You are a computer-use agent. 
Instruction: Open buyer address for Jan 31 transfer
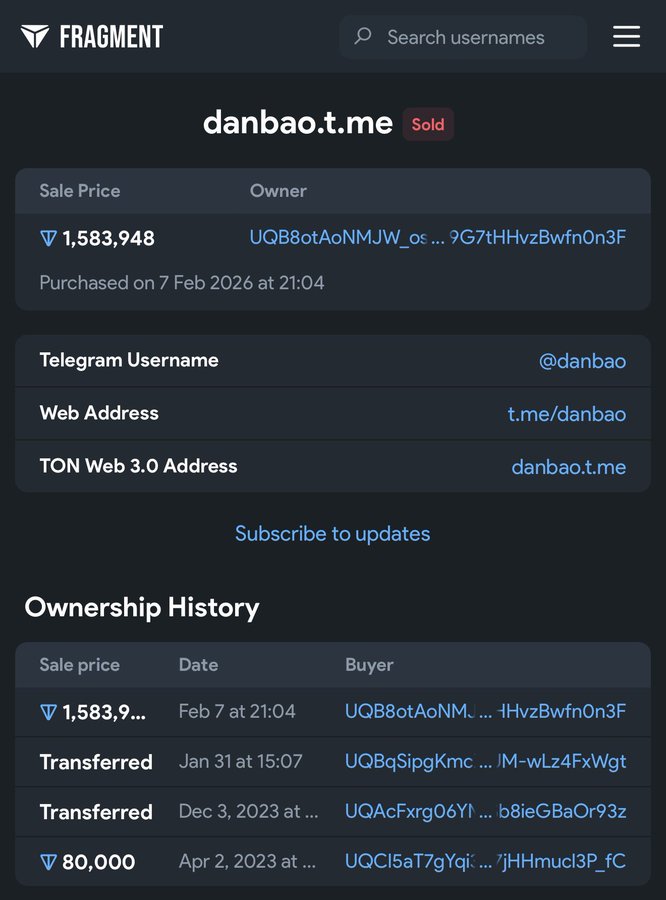(x=485, y=762)
